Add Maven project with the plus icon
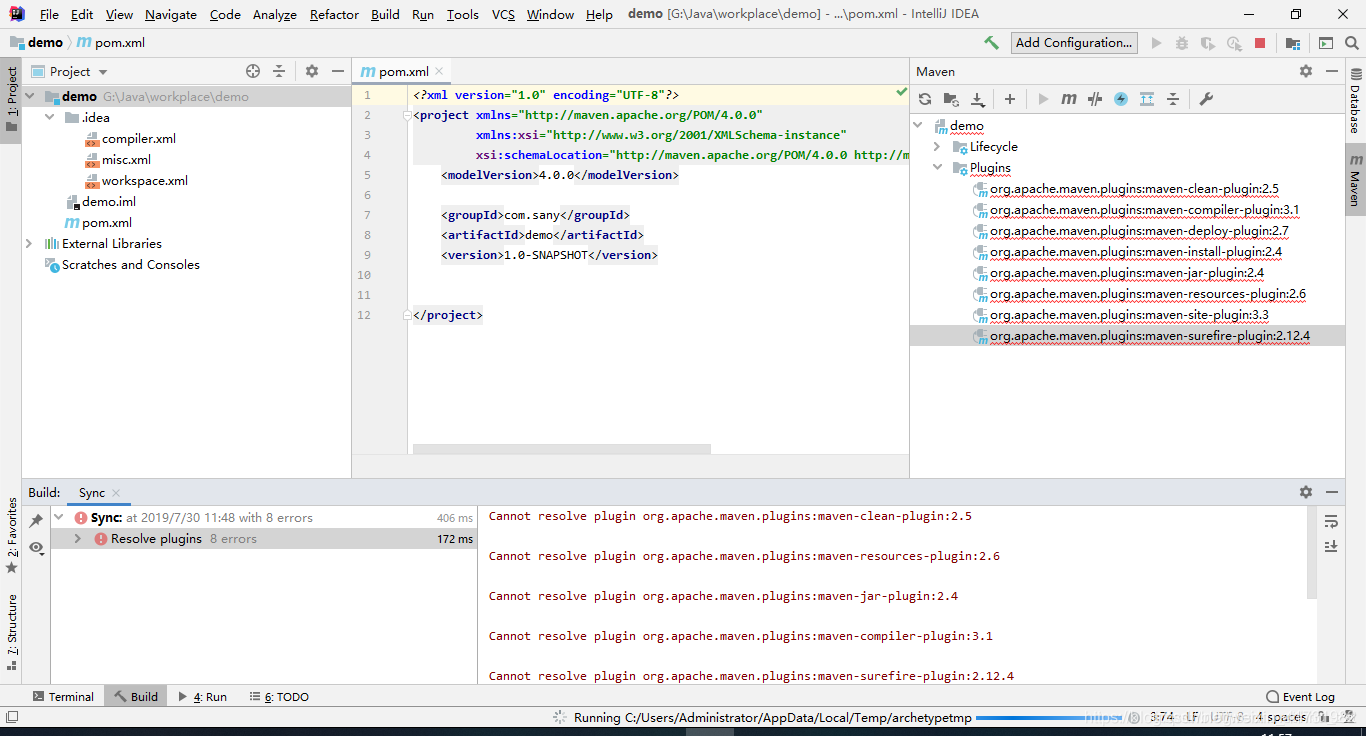Screen dimensions: 1366x736 point(1010,99)
